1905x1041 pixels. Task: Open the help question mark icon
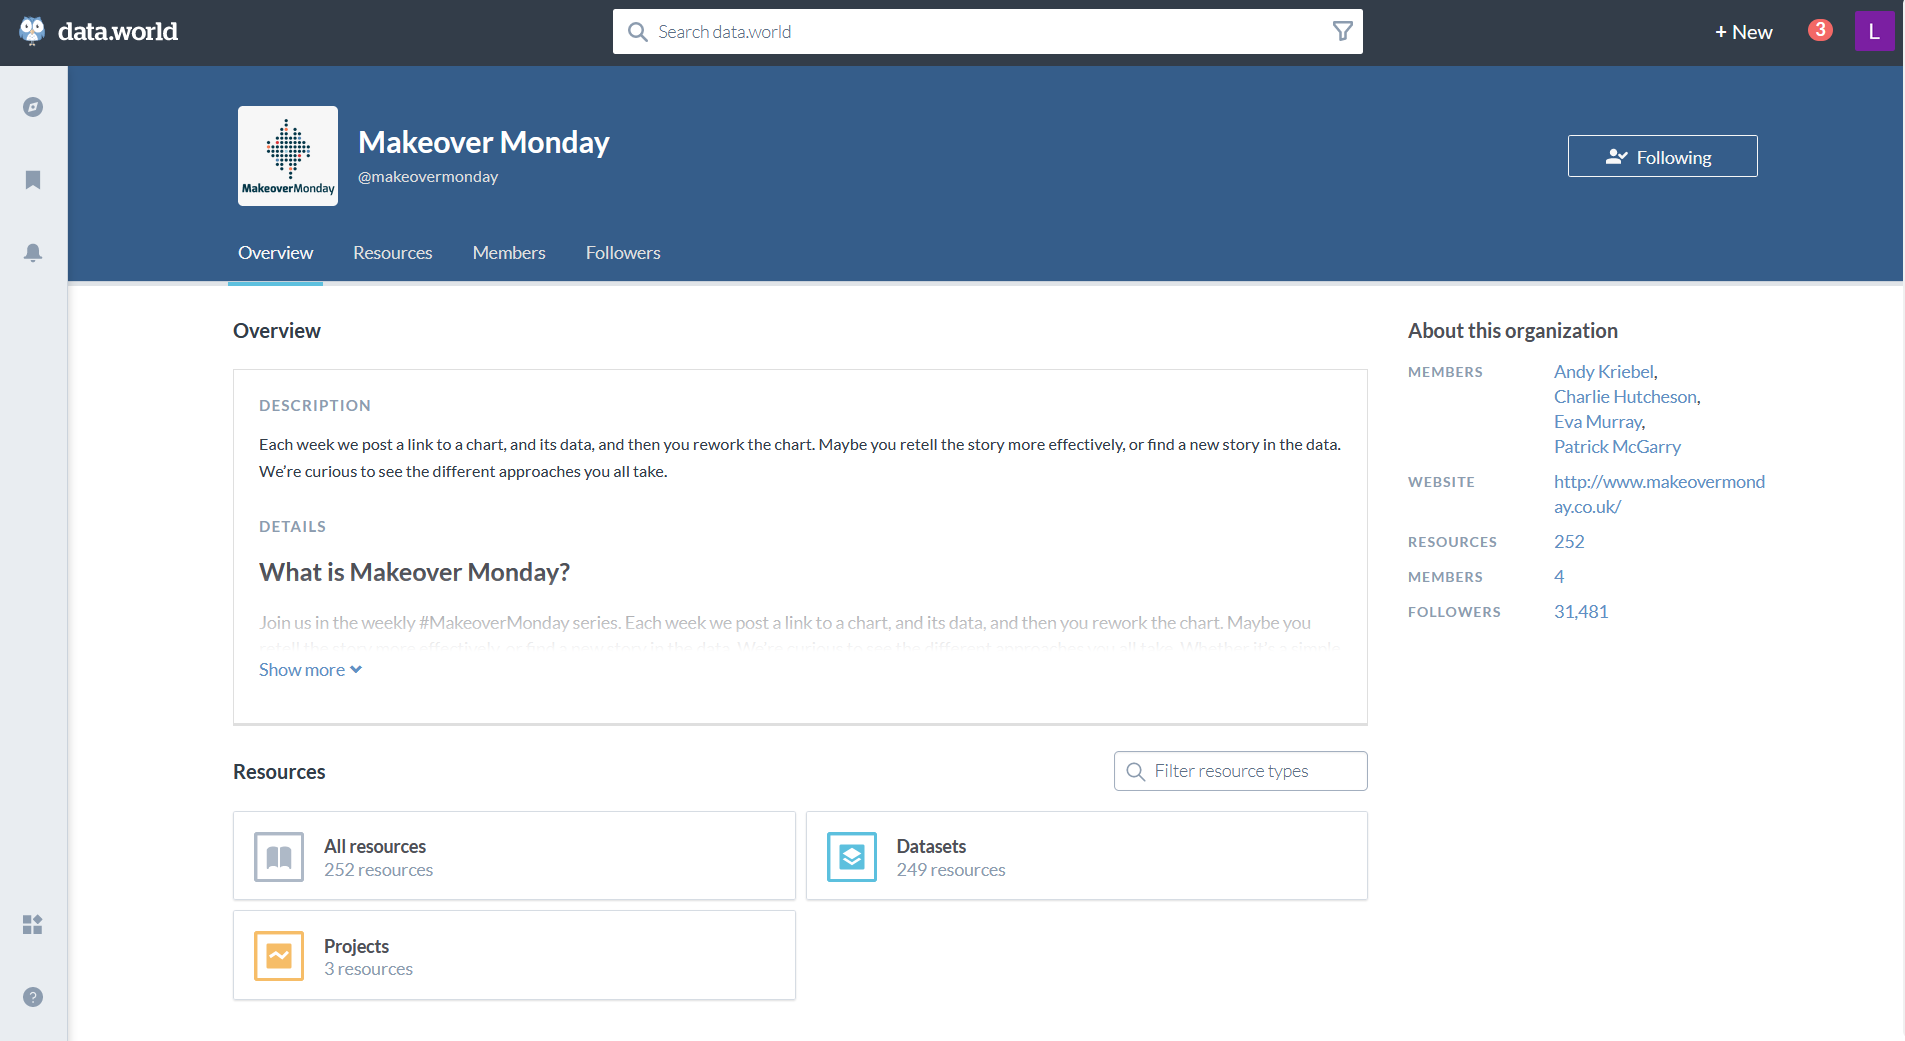[33, 997]
